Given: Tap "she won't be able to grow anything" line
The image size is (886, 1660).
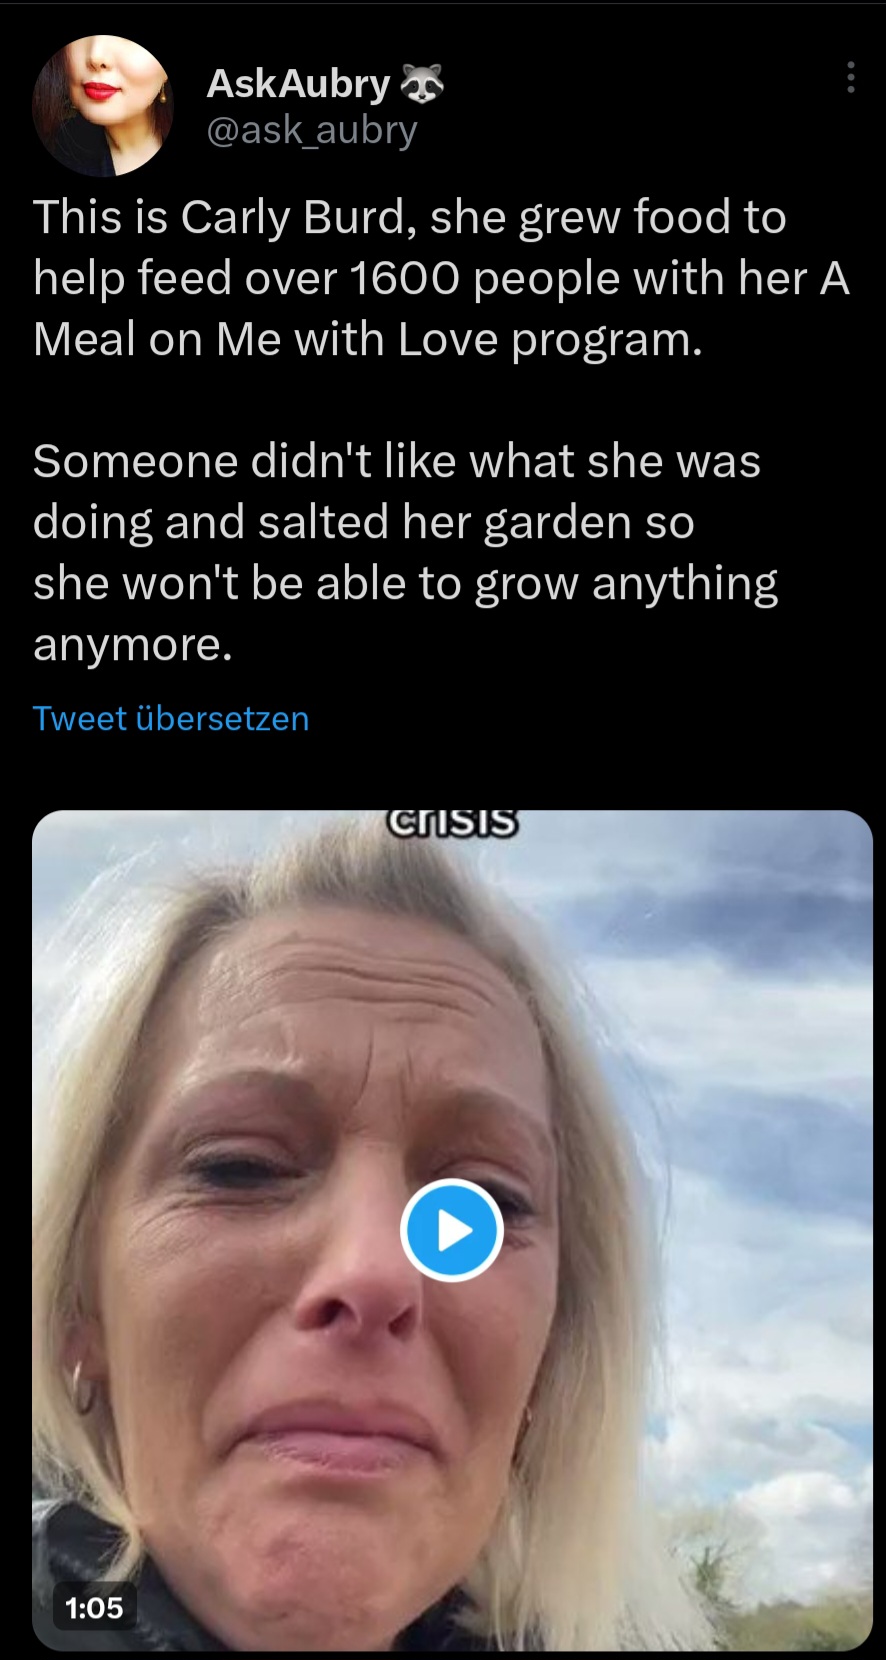Looking at the screenshot, I should (x=405, y=583).
